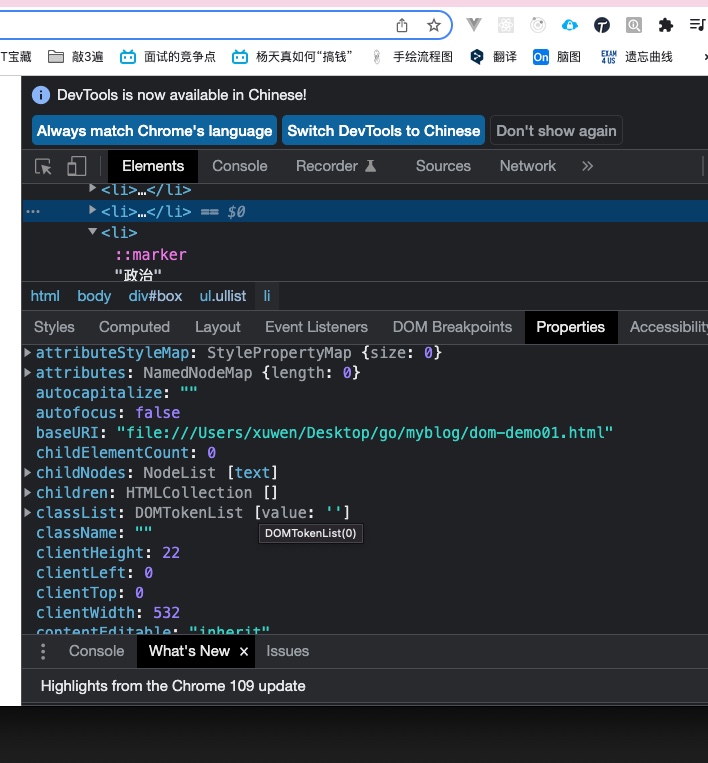Click Switch DevTools to Chinese button

coord(383,130)
